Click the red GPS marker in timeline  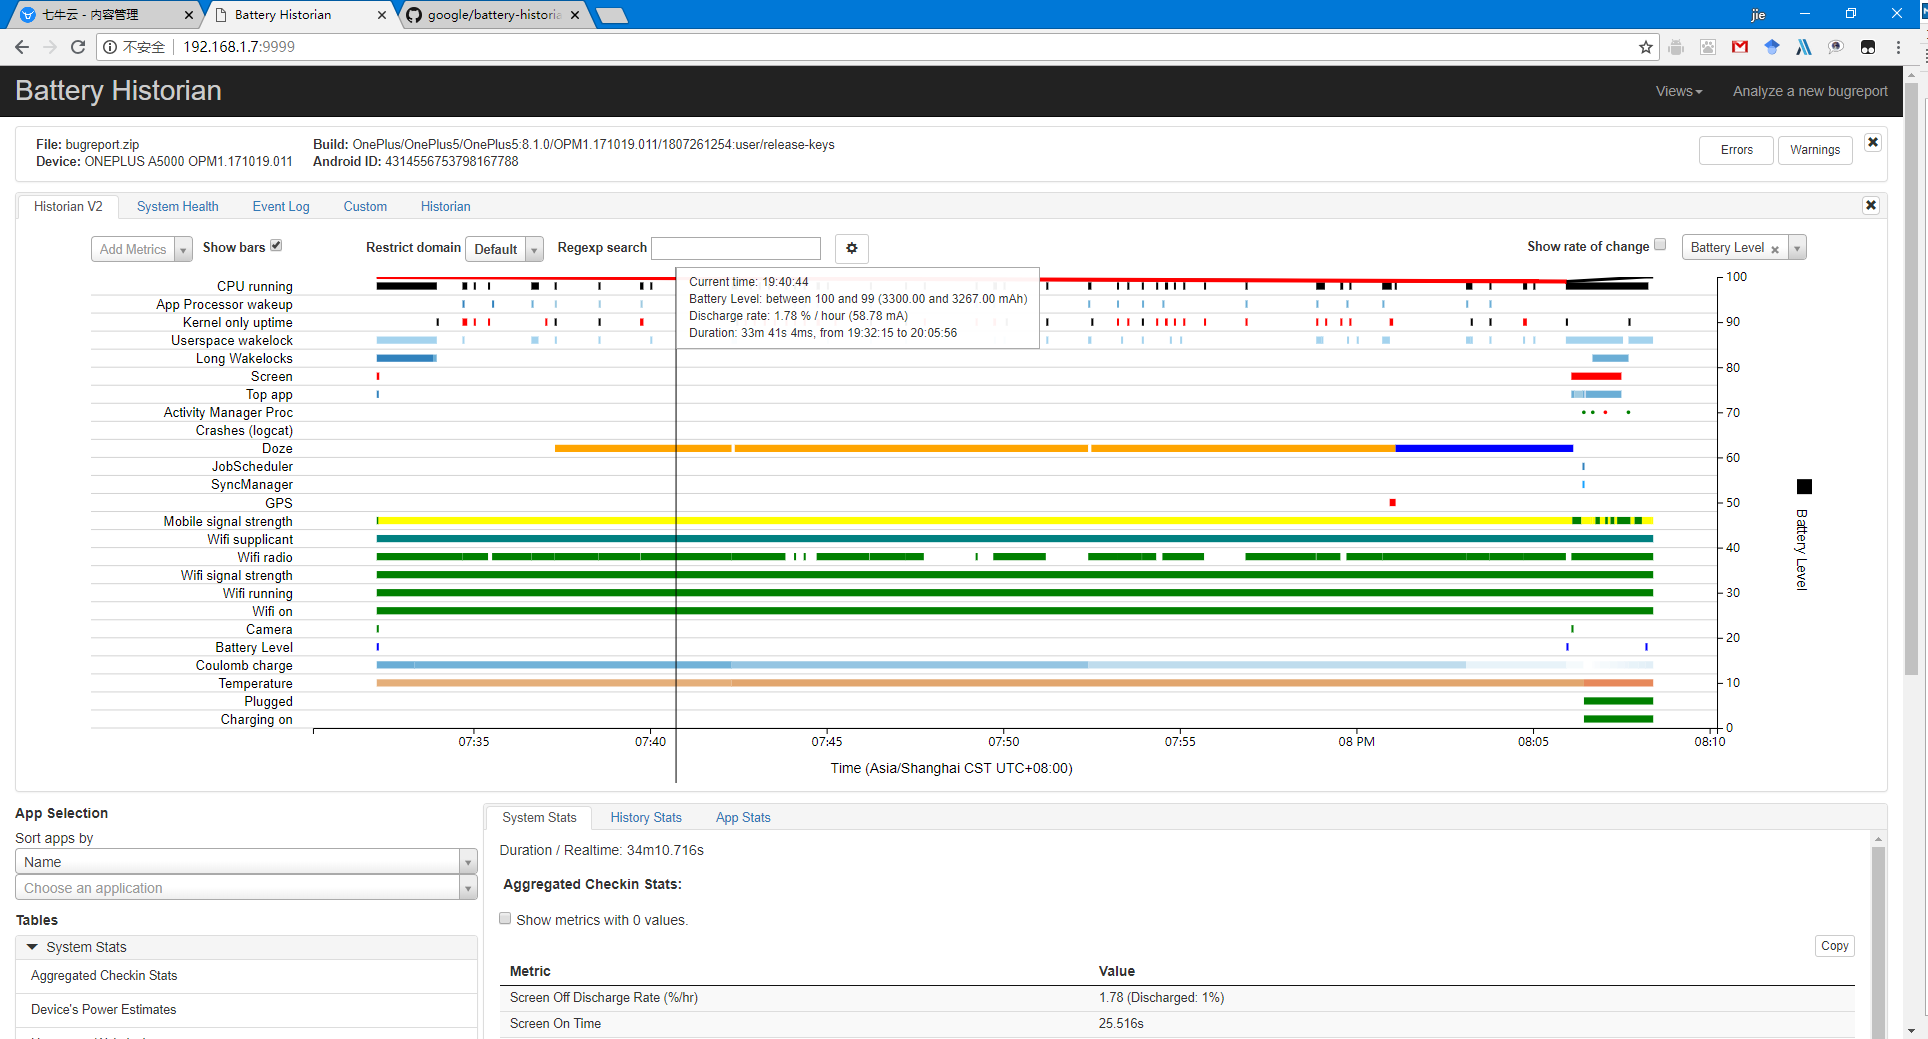coord(1392,502)
